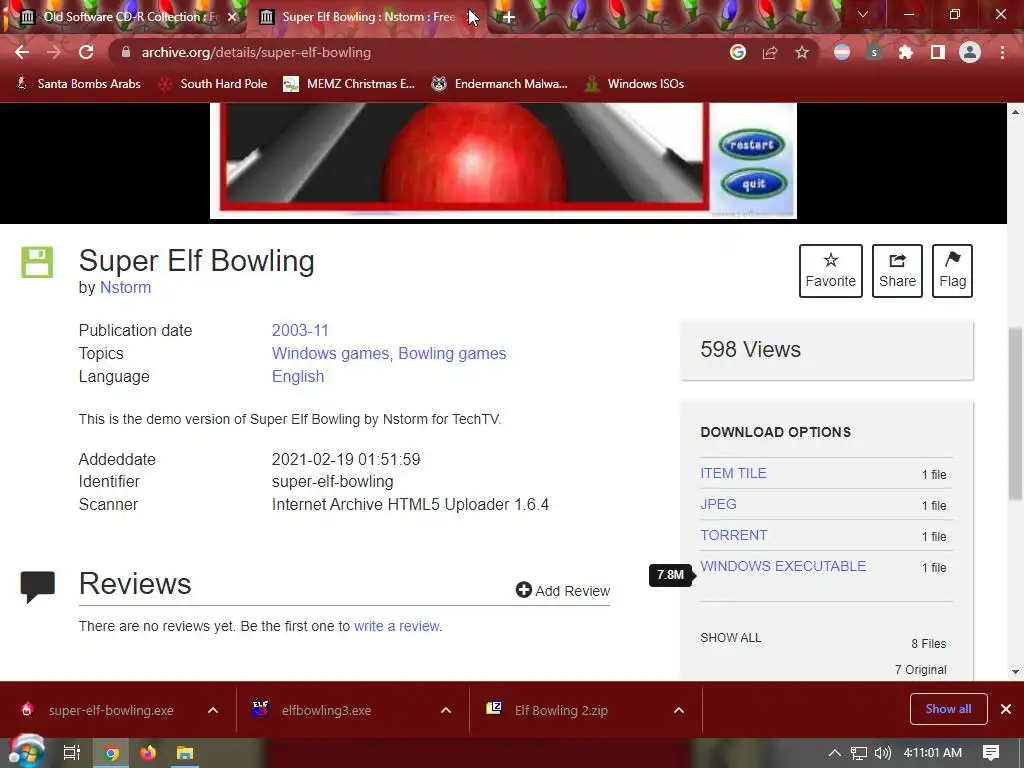
Task: Open the Nstorm creator link
Action: [125, 287]
